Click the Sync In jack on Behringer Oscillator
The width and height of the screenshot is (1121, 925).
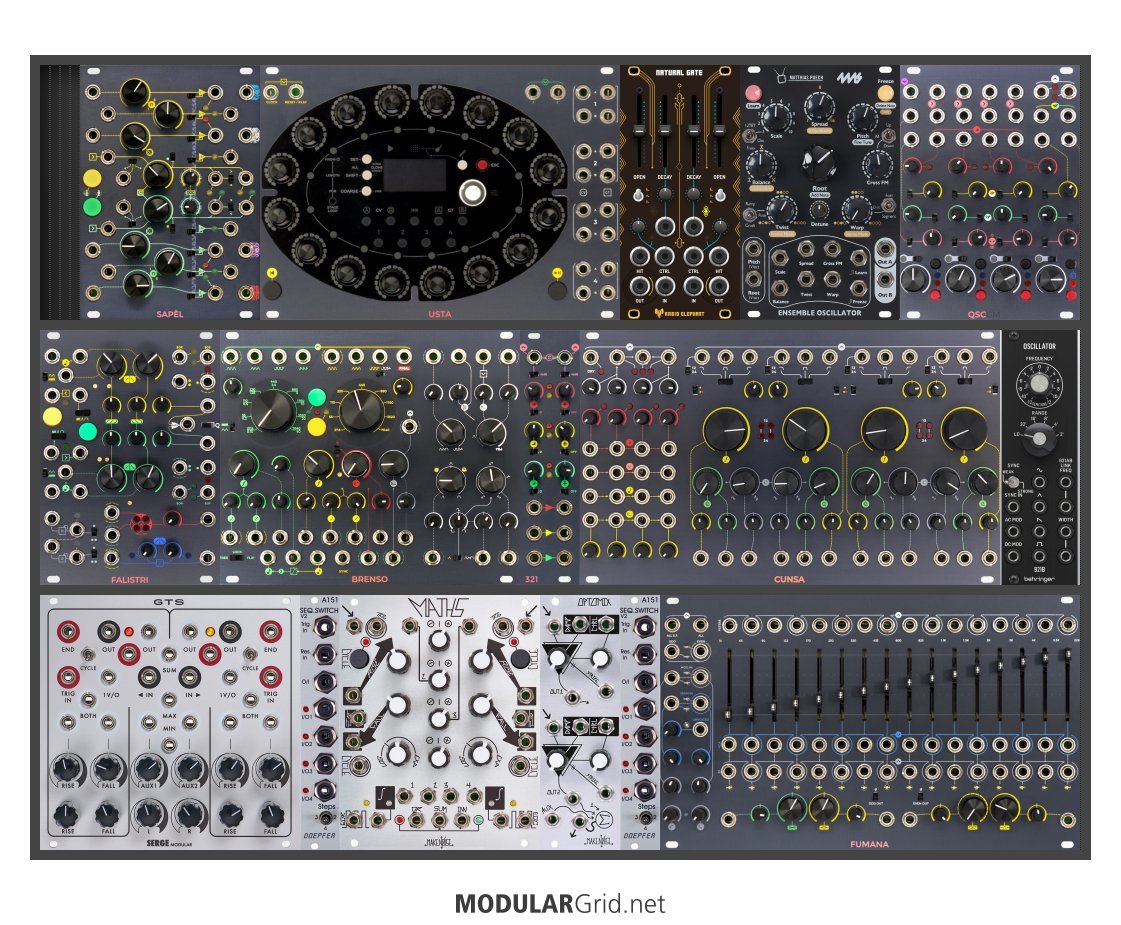coord(1013,506)
